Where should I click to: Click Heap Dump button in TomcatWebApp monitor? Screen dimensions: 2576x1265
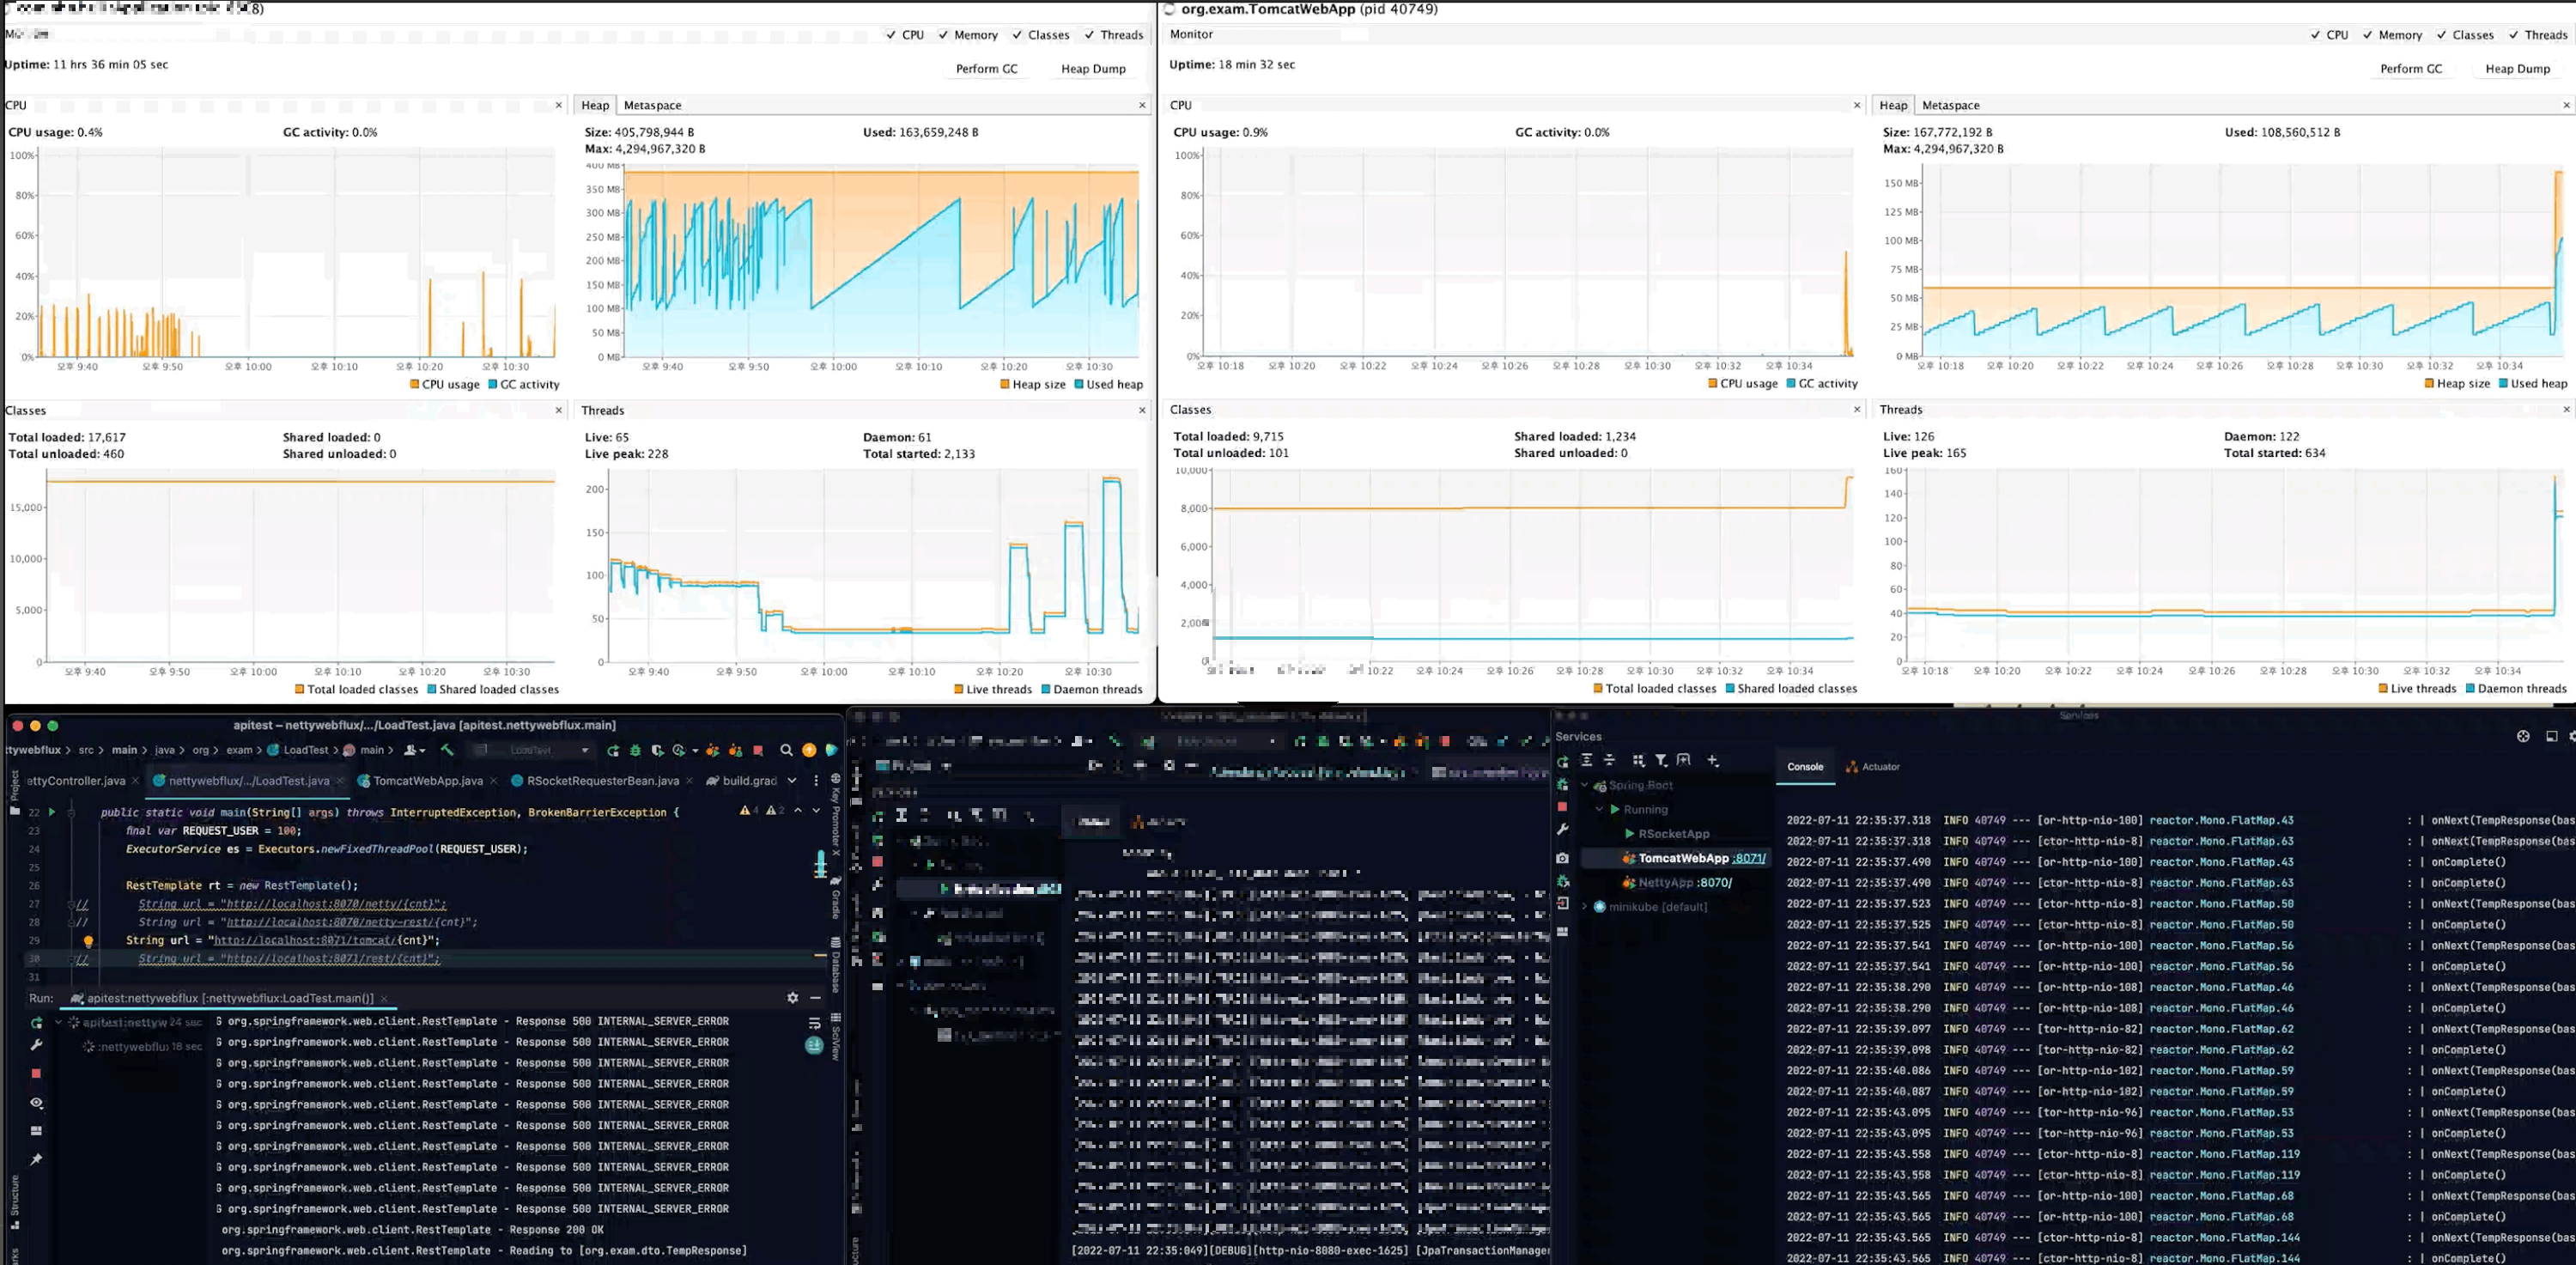coord(2517,69)
